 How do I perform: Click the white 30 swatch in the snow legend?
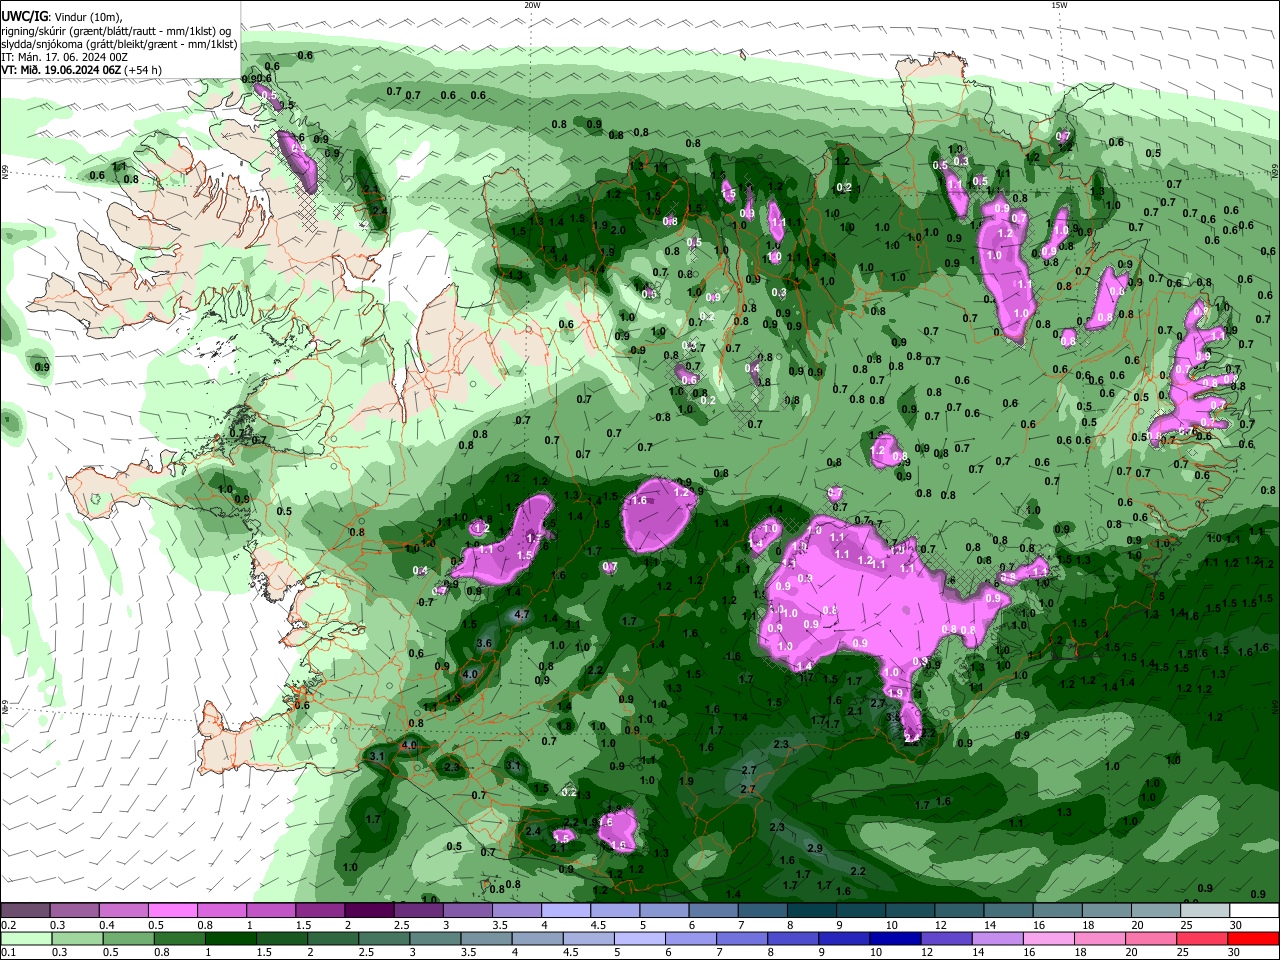click(x=1254, y=910)
